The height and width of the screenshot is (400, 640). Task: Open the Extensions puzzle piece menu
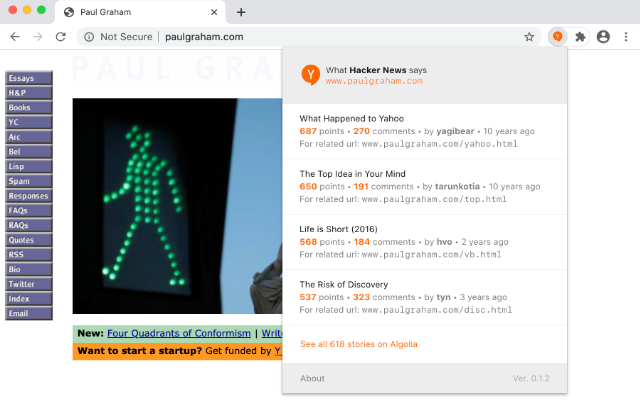coord(580,37)
